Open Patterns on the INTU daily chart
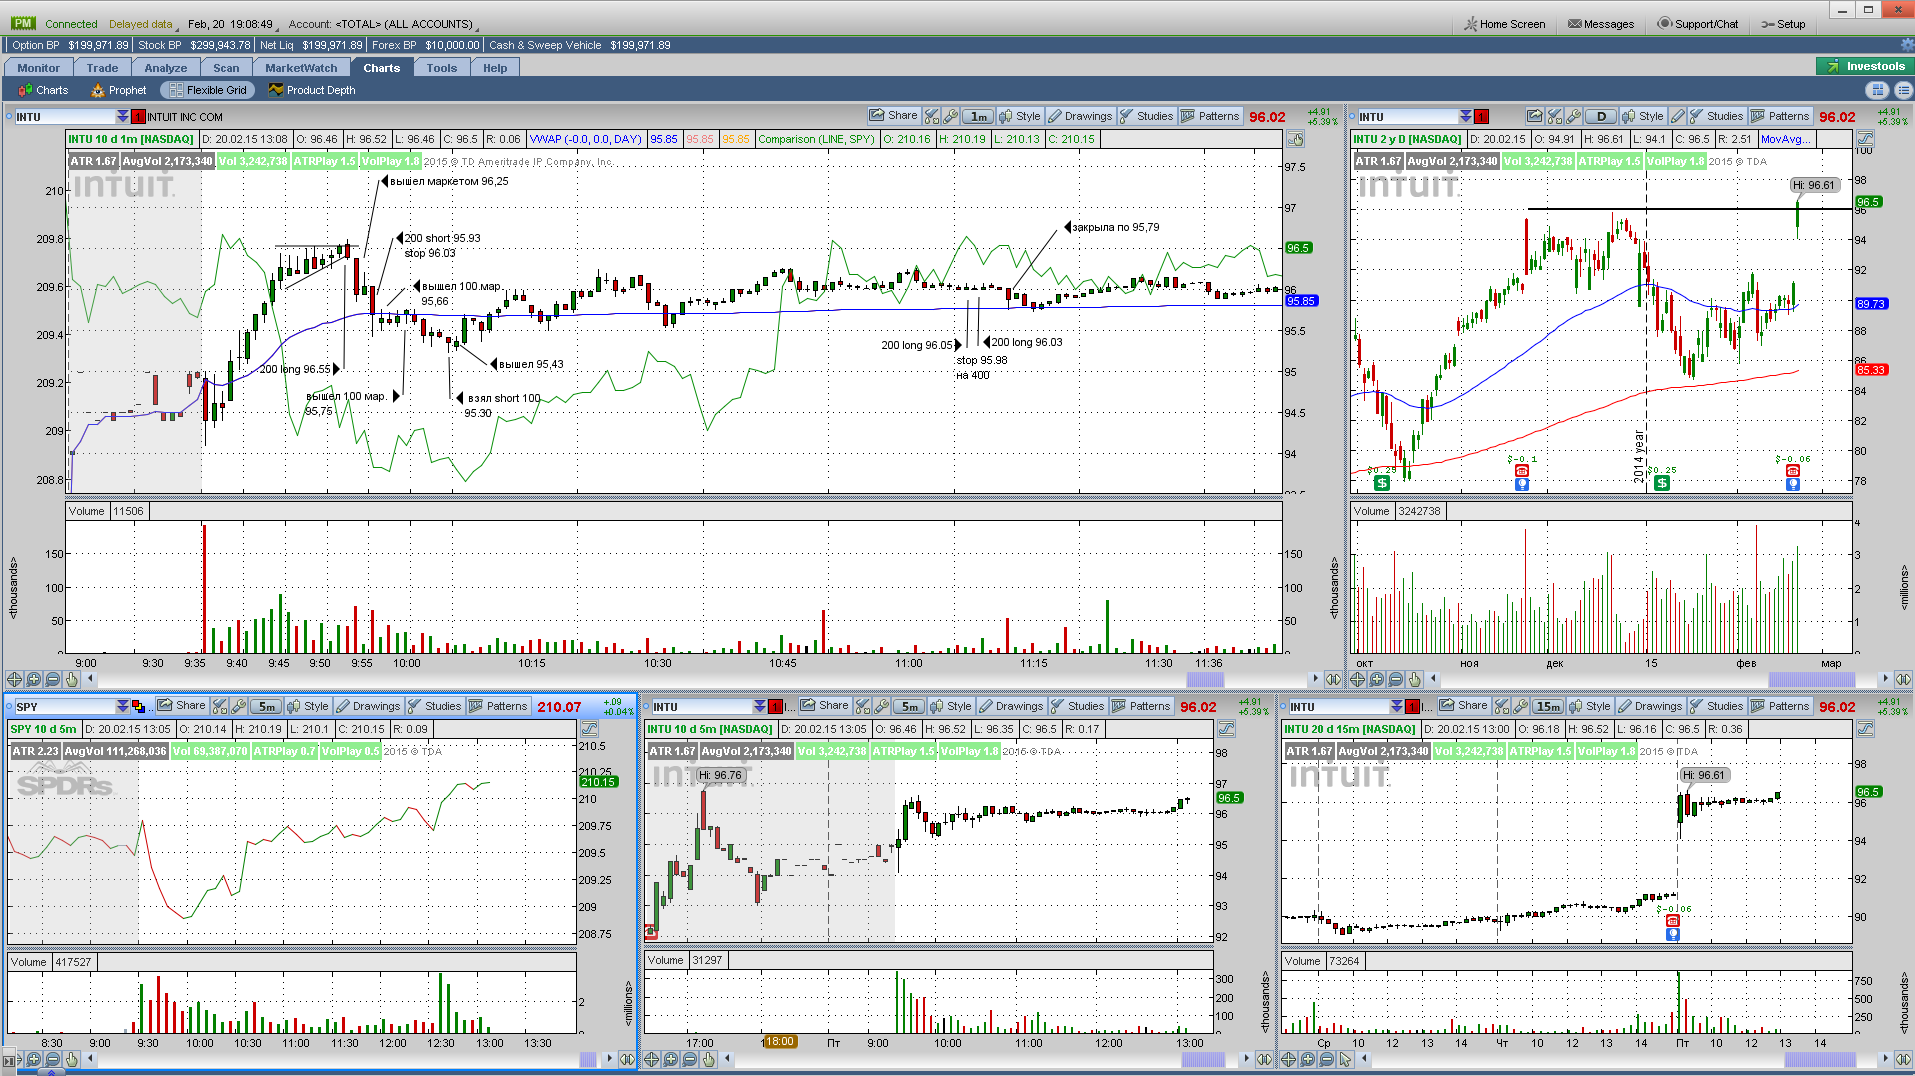 [1780, 116]
